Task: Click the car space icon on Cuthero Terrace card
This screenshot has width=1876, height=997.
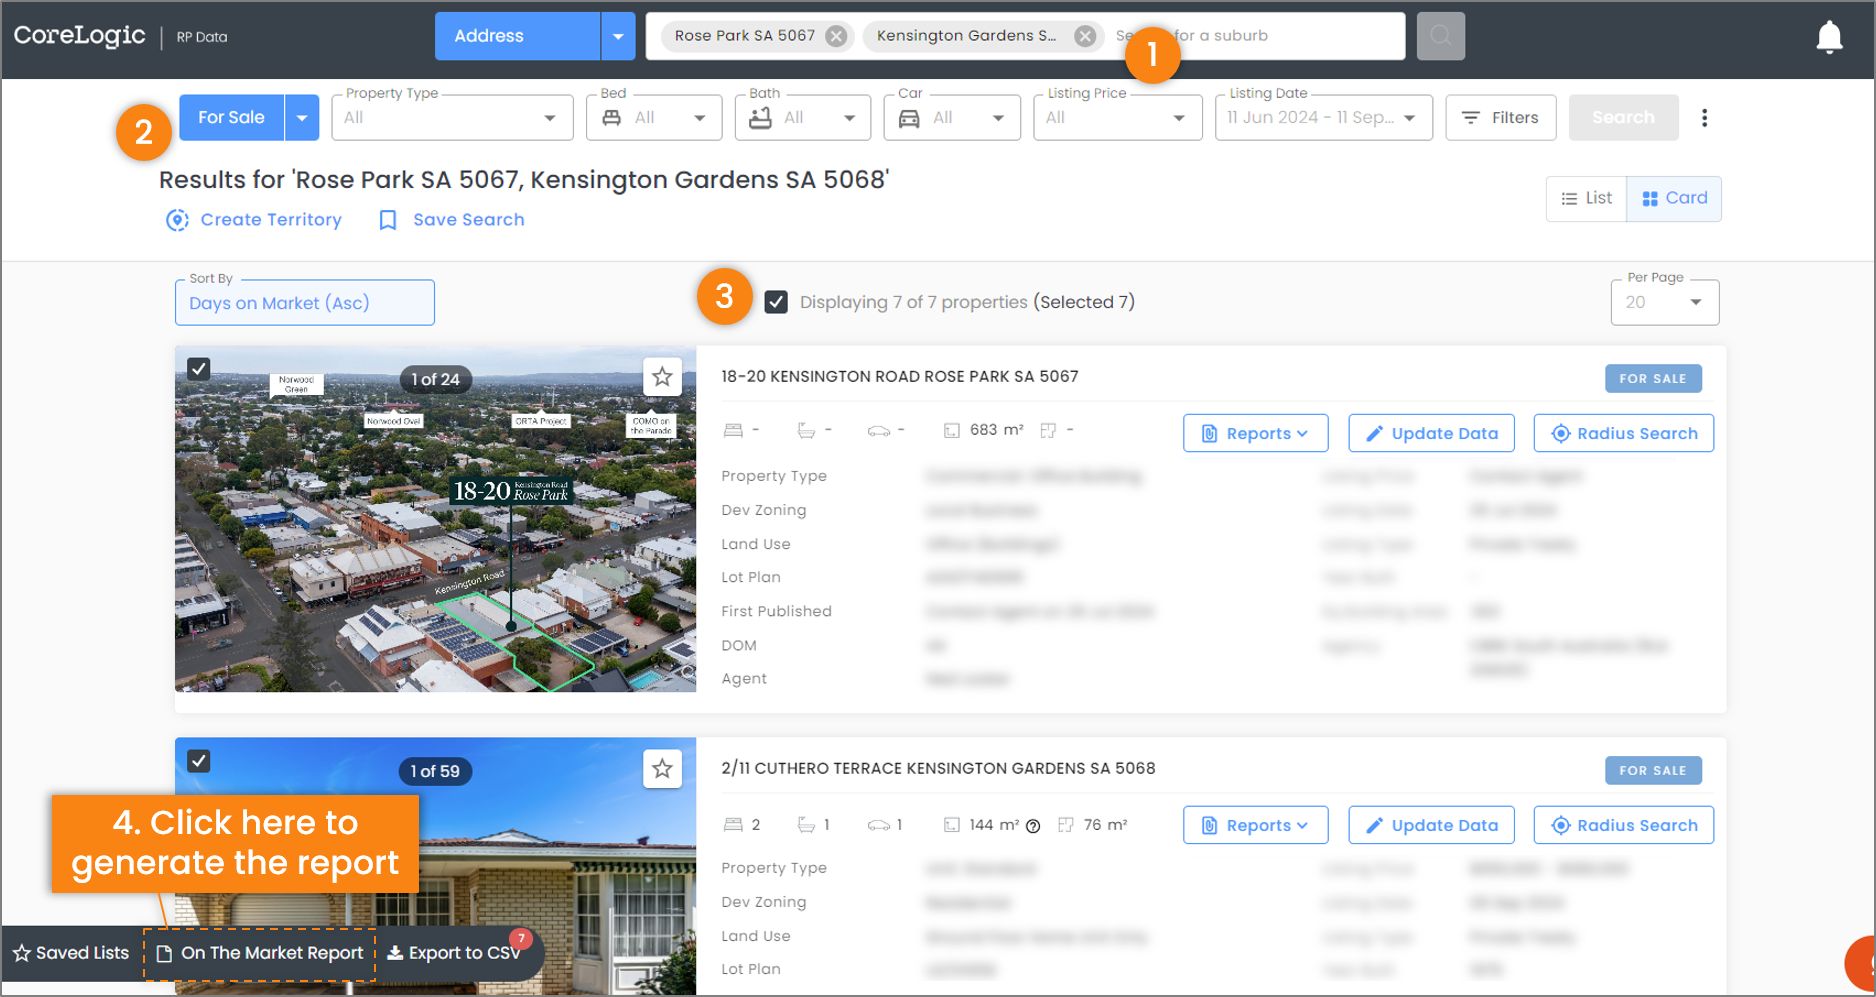Action: [x=878, y=825]
